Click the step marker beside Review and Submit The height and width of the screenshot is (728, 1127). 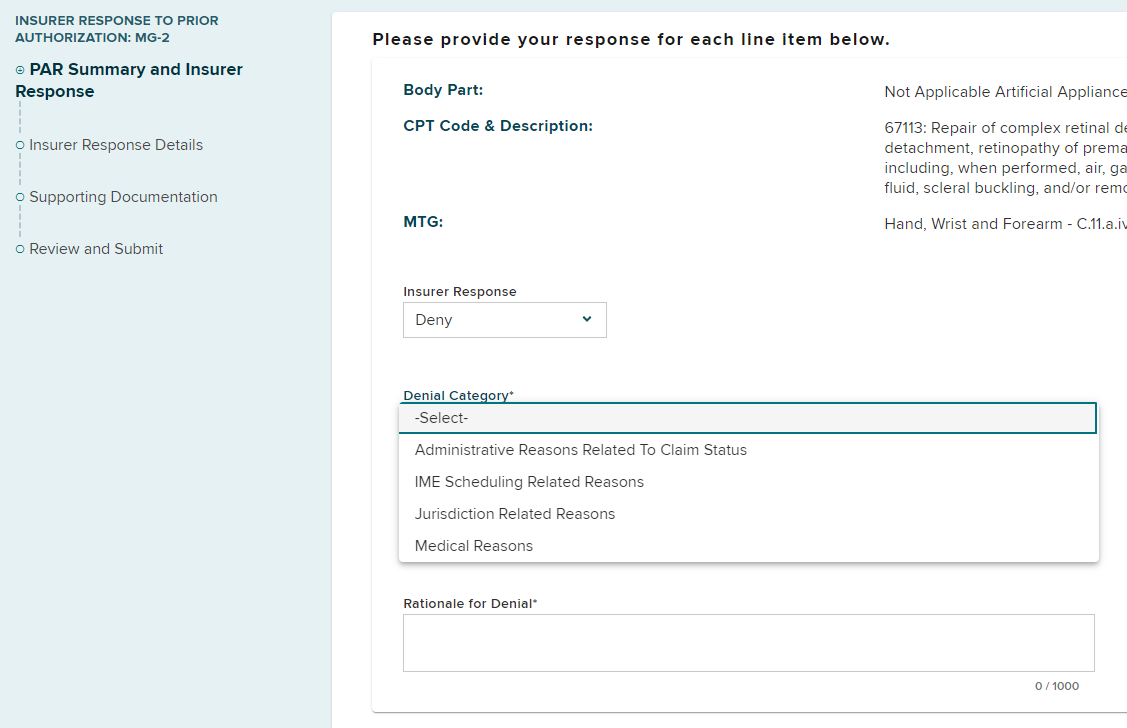20,249
